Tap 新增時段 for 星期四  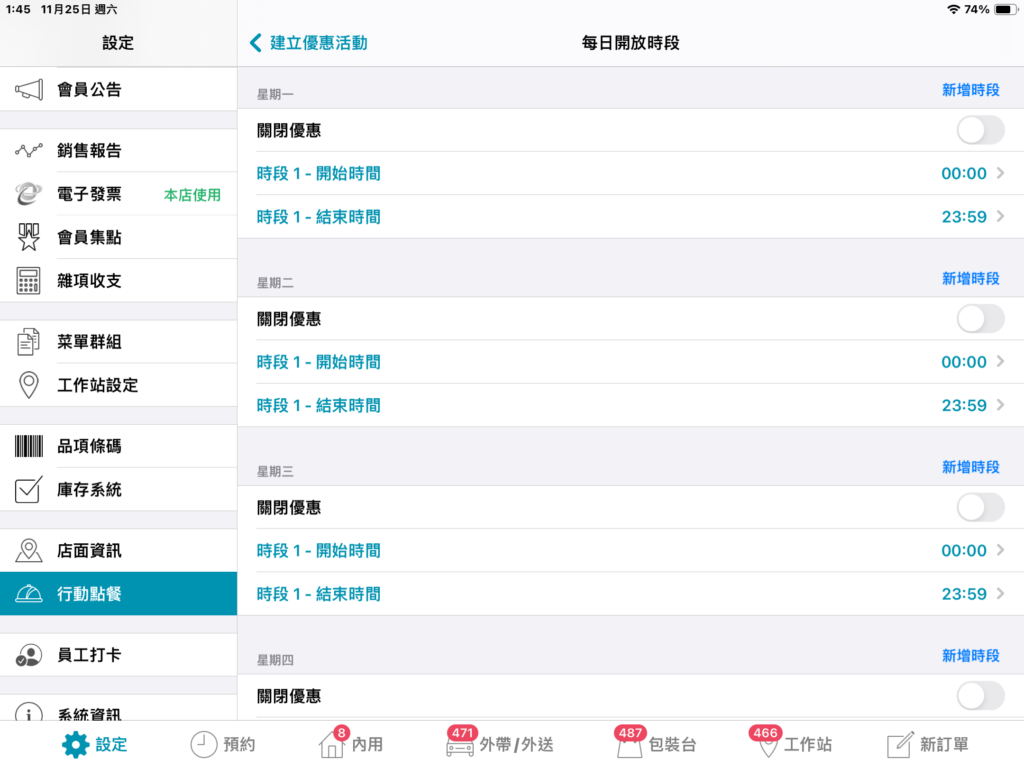pos(970,656)
